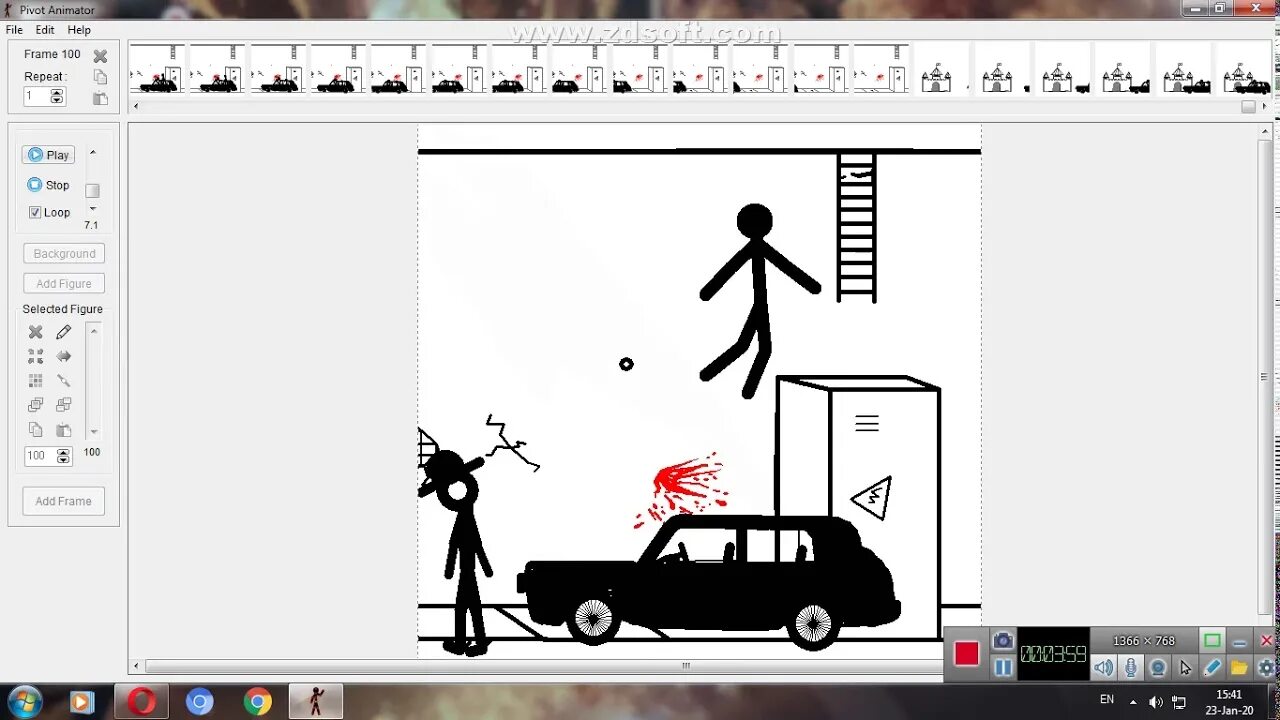Copy the selected figure icon
Image resolution: width=1280 pixels, height=720 pixels.
click(x=35, y=430)
